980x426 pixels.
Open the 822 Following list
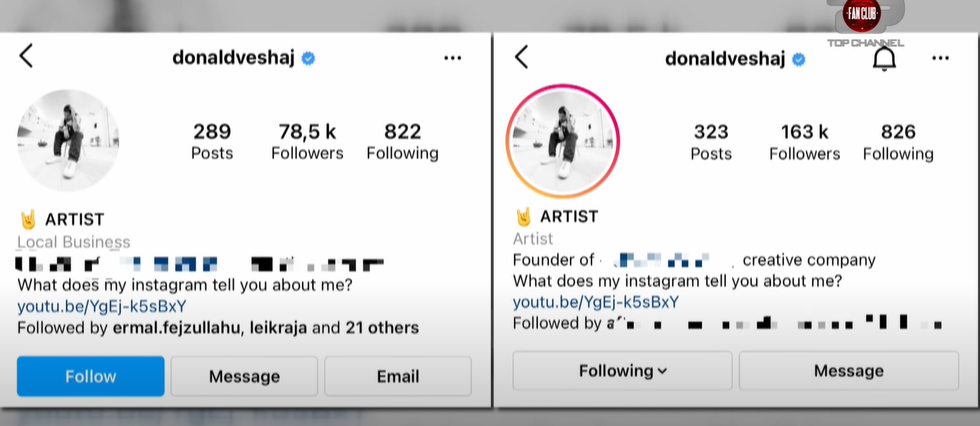pyautogui.click(x=402, y=141)
